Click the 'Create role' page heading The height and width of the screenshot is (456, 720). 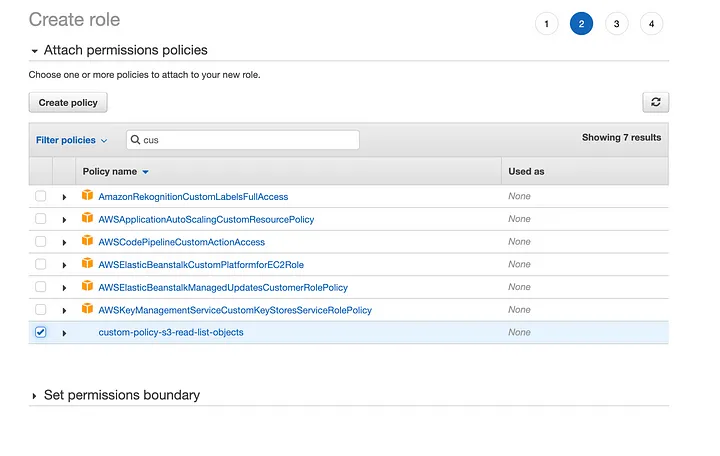click(x=74, y=20)
